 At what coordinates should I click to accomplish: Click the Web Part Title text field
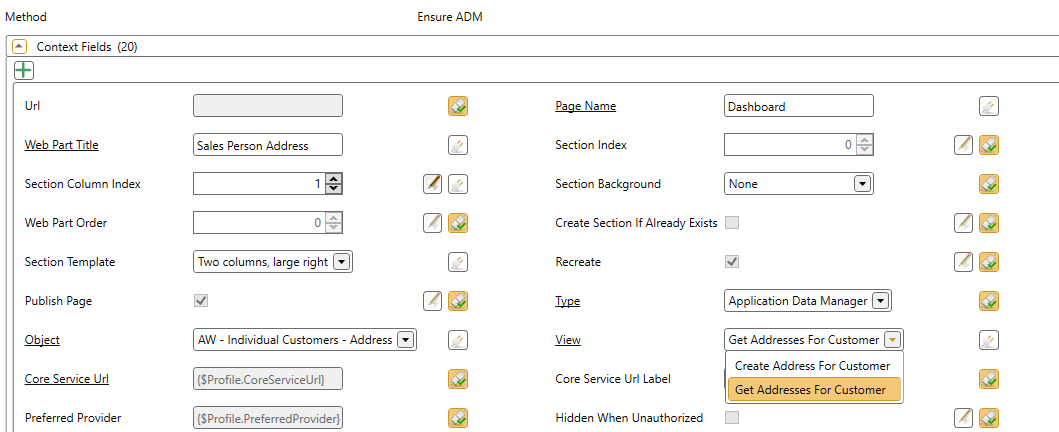(267, 145)
